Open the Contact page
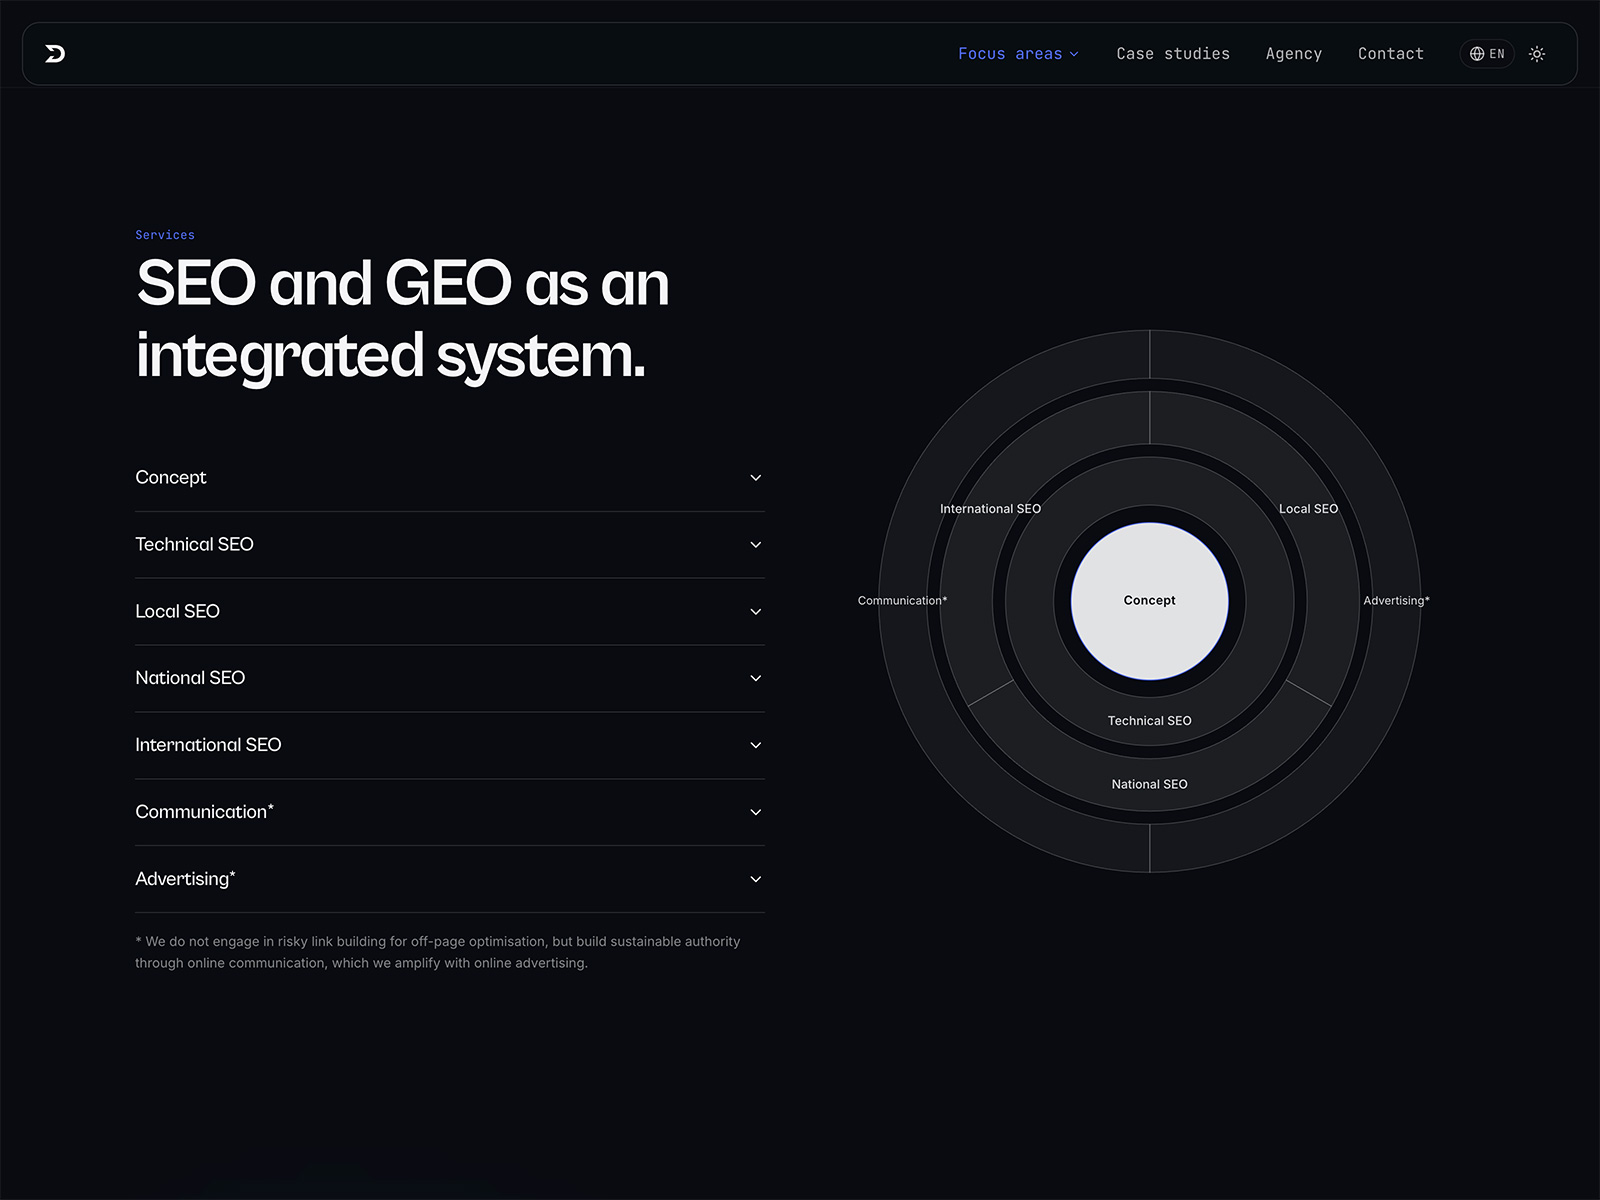 [1391, 54]
